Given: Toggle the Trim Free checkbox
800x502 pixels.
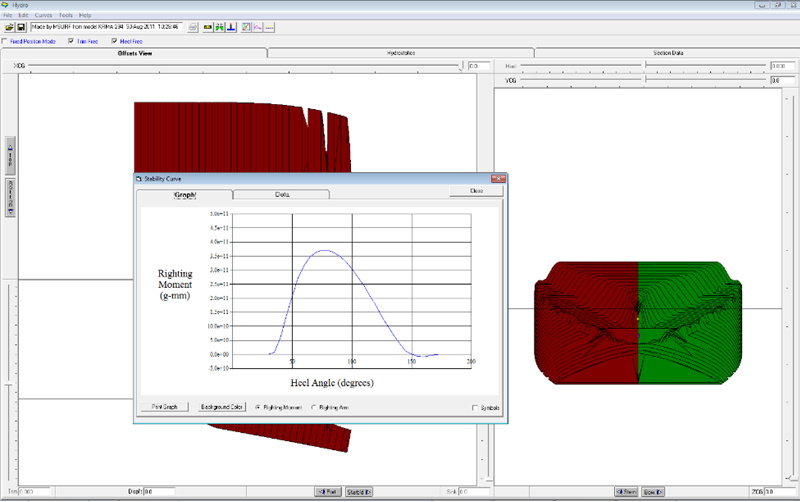Looking at the screenshot, I should (70, 41).
